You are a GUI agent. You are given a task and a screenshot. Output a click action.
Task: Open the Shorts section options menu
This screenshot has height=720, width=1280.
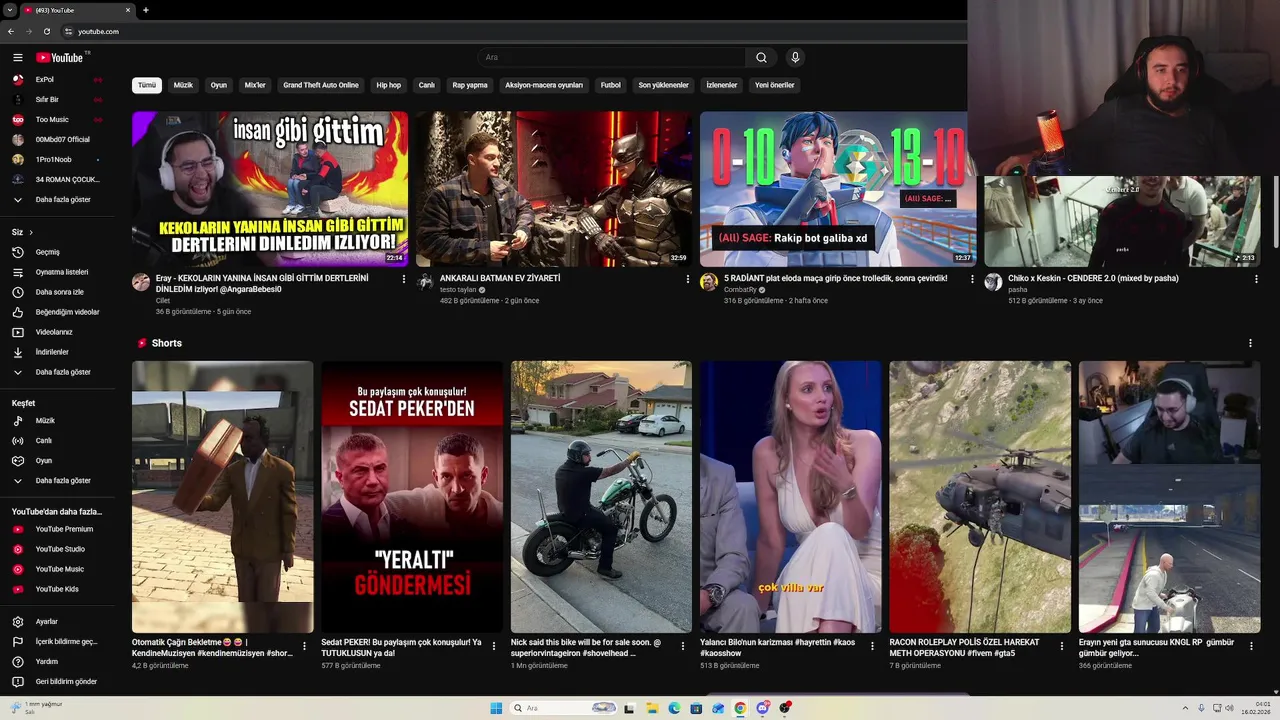point(1250,343)
